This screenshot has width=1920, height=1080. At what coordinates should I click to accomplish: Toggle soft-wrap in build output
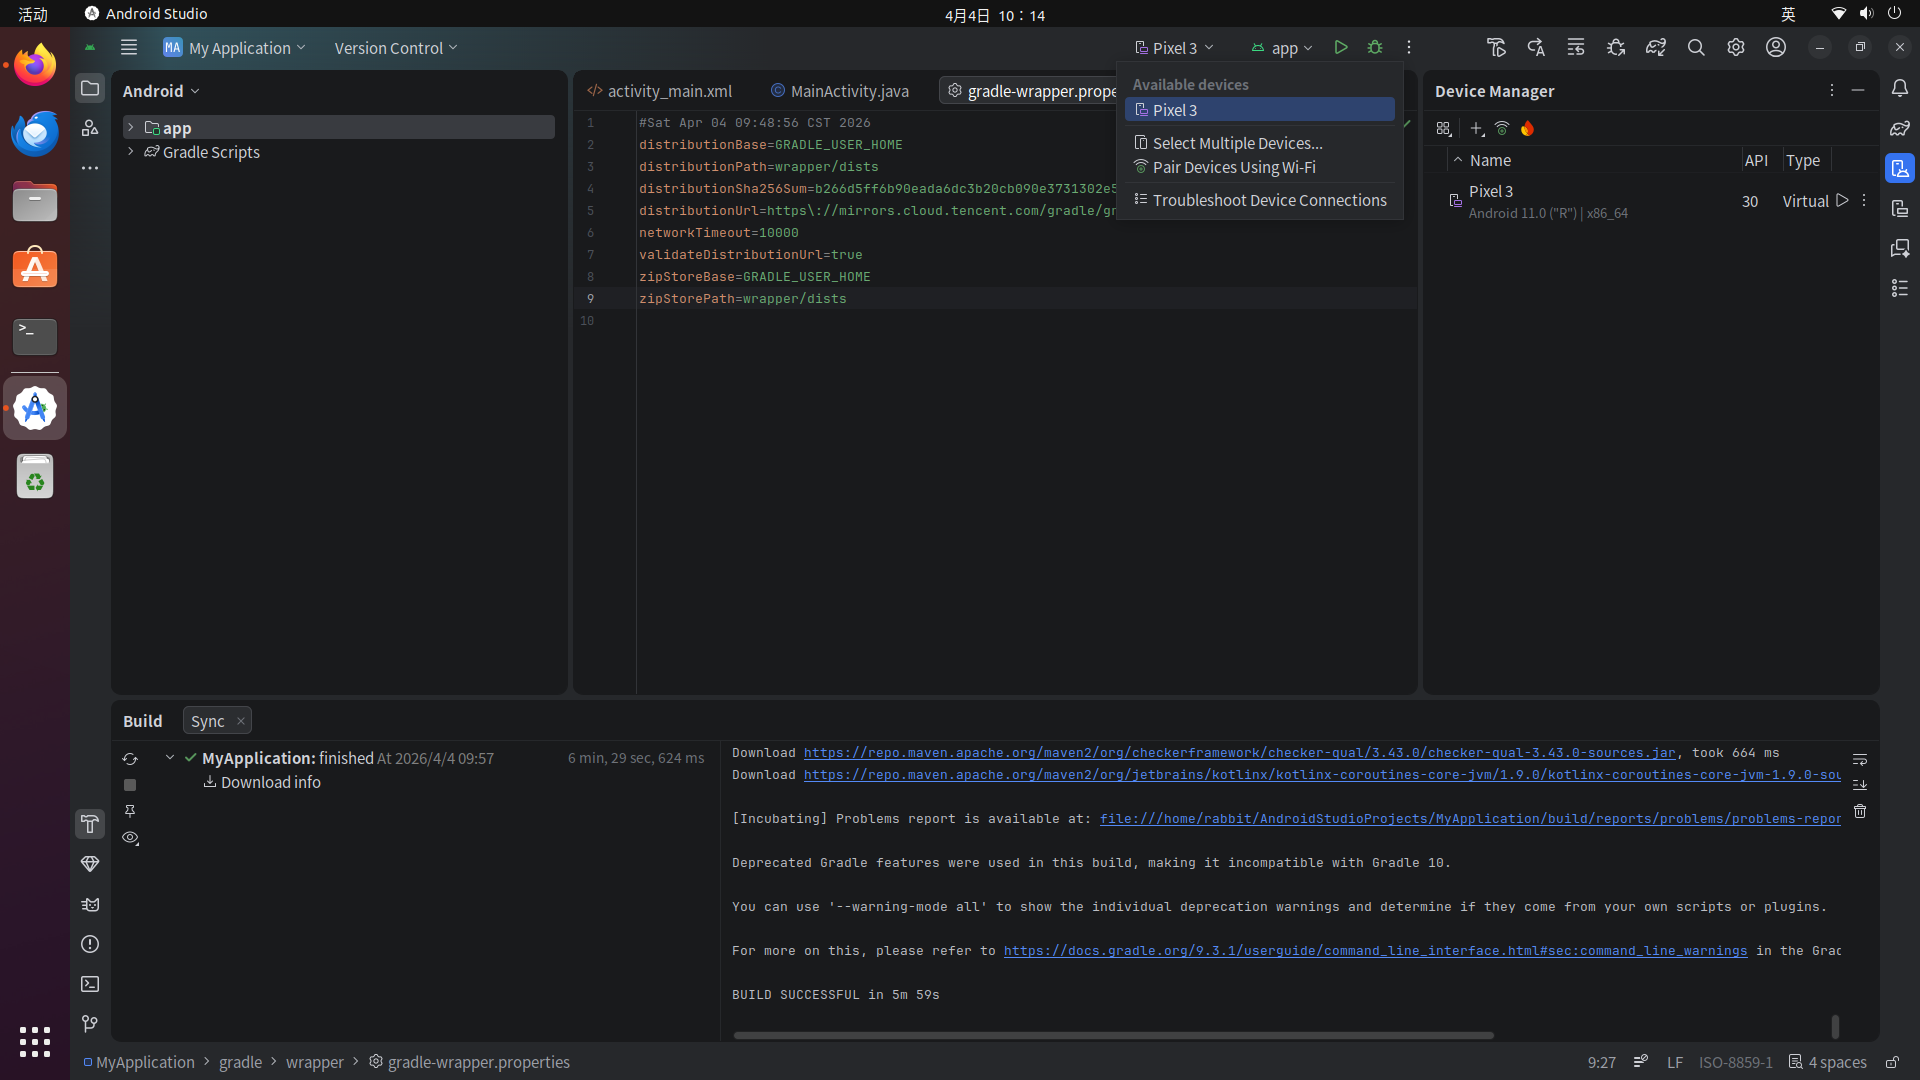pos(1860,760)
